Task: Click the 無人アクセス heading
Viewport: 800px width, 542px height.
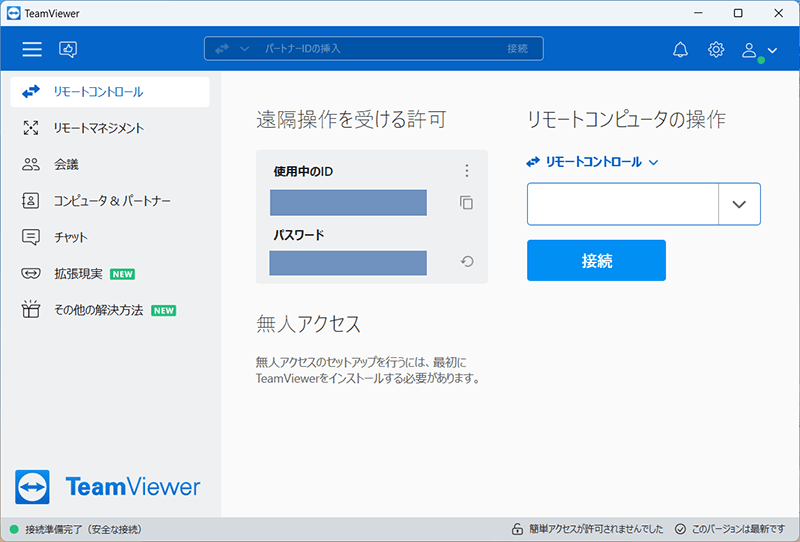Action: 309,324
